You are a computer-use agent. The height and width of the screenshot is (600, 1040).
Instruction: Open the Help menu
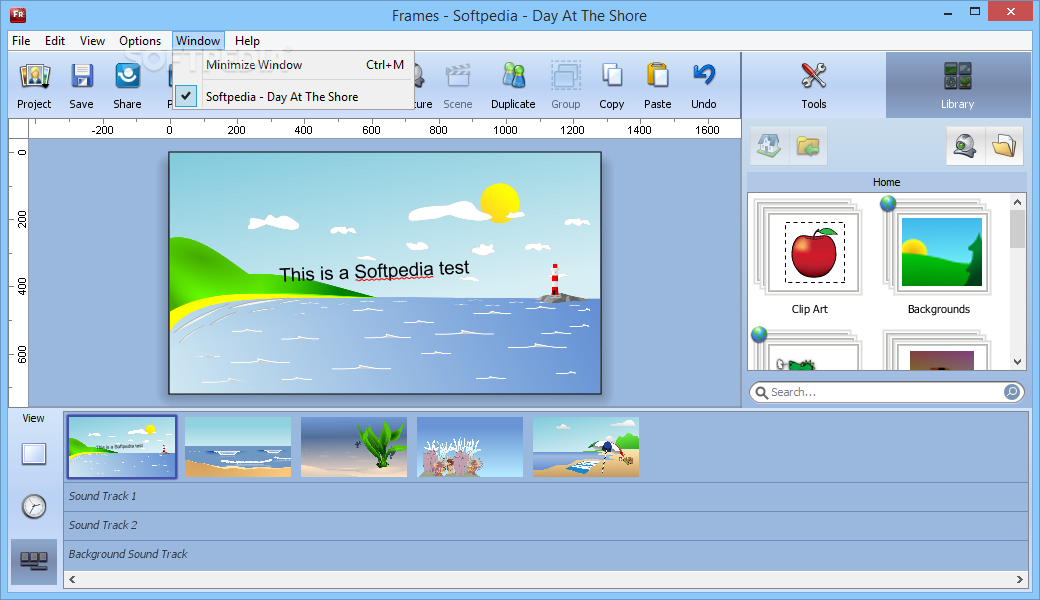[x=247, y=41]
